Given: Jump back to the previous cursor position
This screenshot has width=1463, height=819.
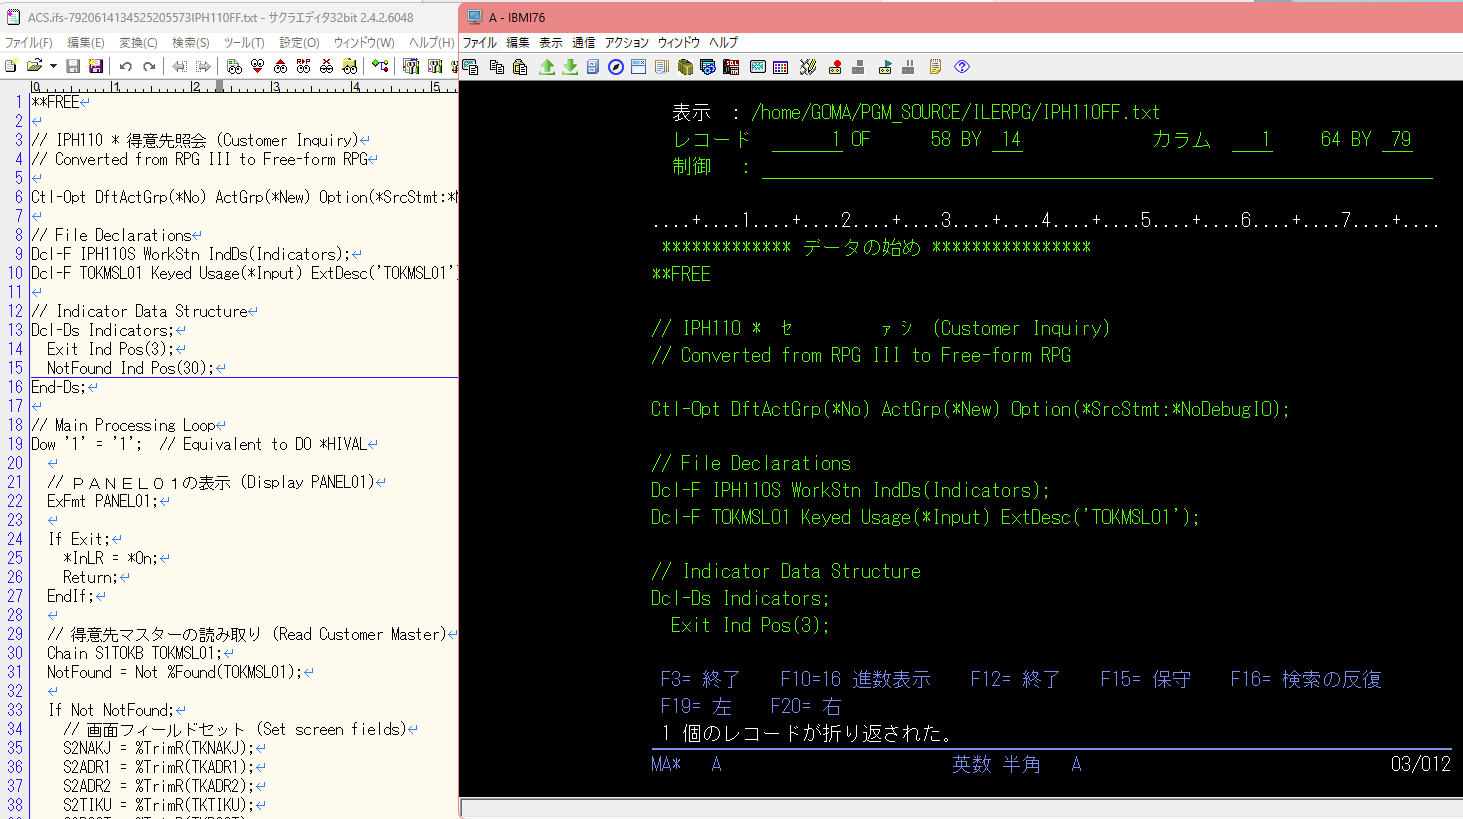Looking at the screenshot, I should [180, 66].
